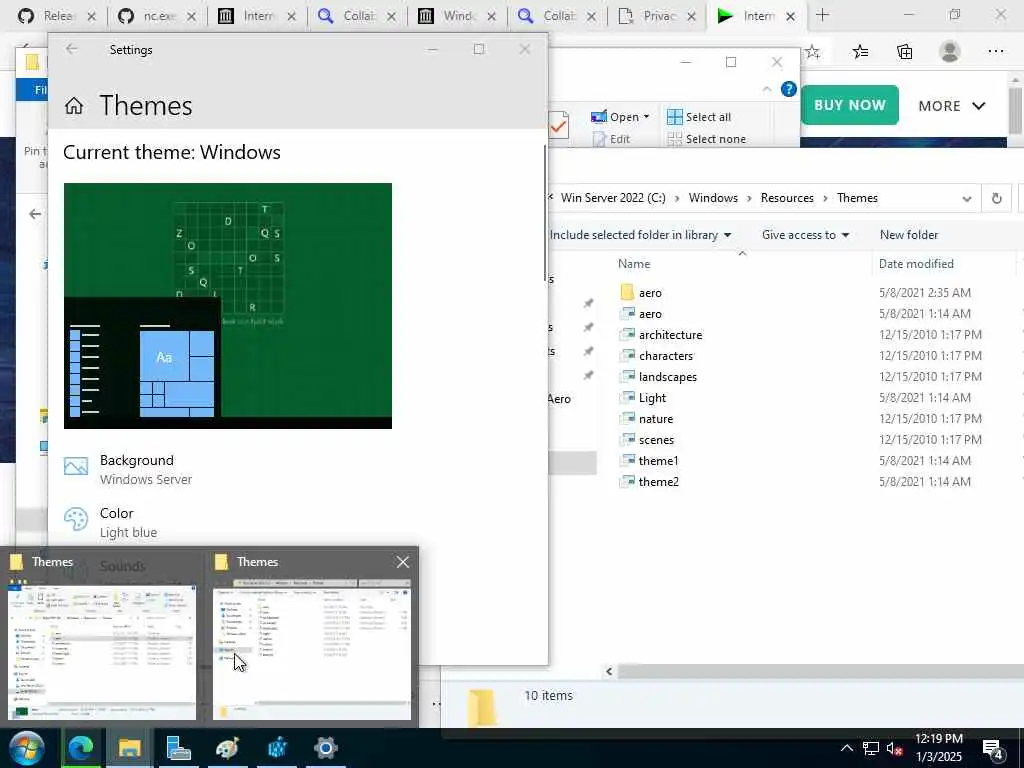The image size is (1024, 768).
Task: Click the chevron after Resources in the breadcrumb
Action: pyautogui.click(x=825, y=198)
